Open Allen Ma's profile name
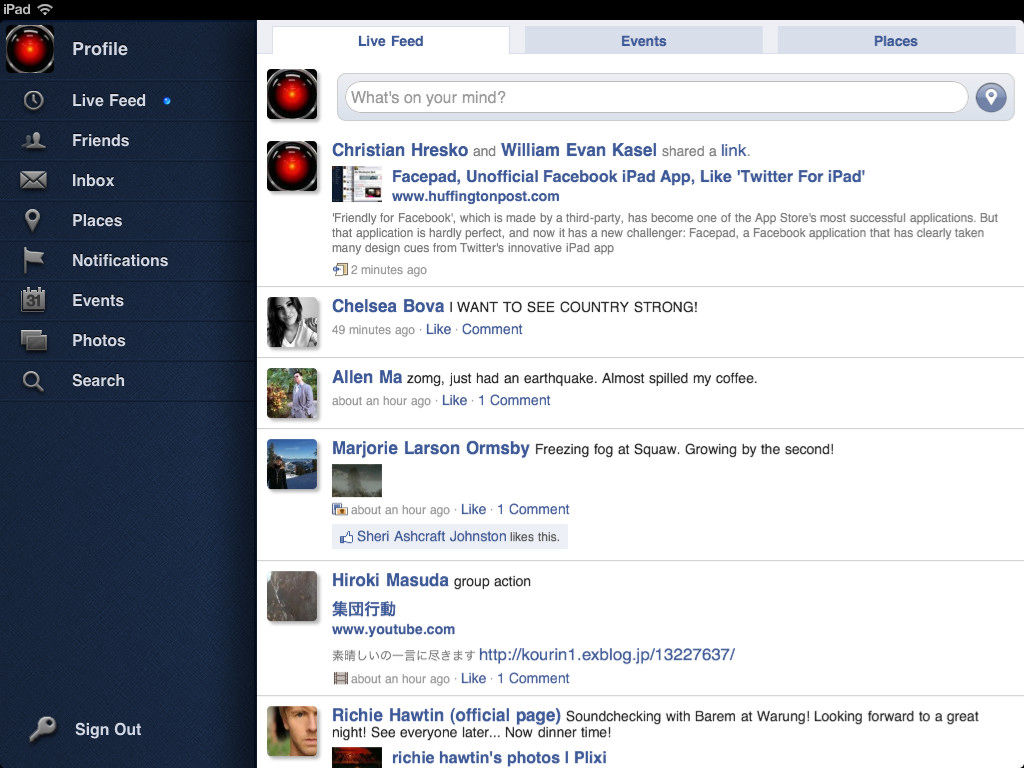Viewport: 1024px width, 768px height. pos(367,377)
